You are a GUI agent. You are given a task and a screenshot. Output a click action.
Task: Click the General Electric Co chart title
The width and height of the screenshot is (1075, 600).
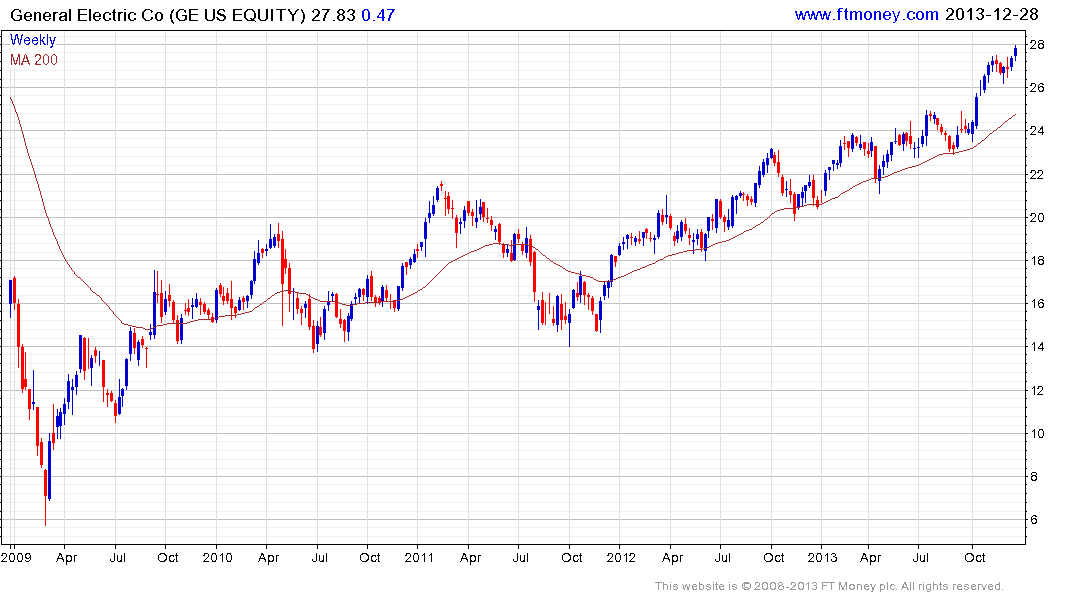pyautogui.click(x=158, y=15)
